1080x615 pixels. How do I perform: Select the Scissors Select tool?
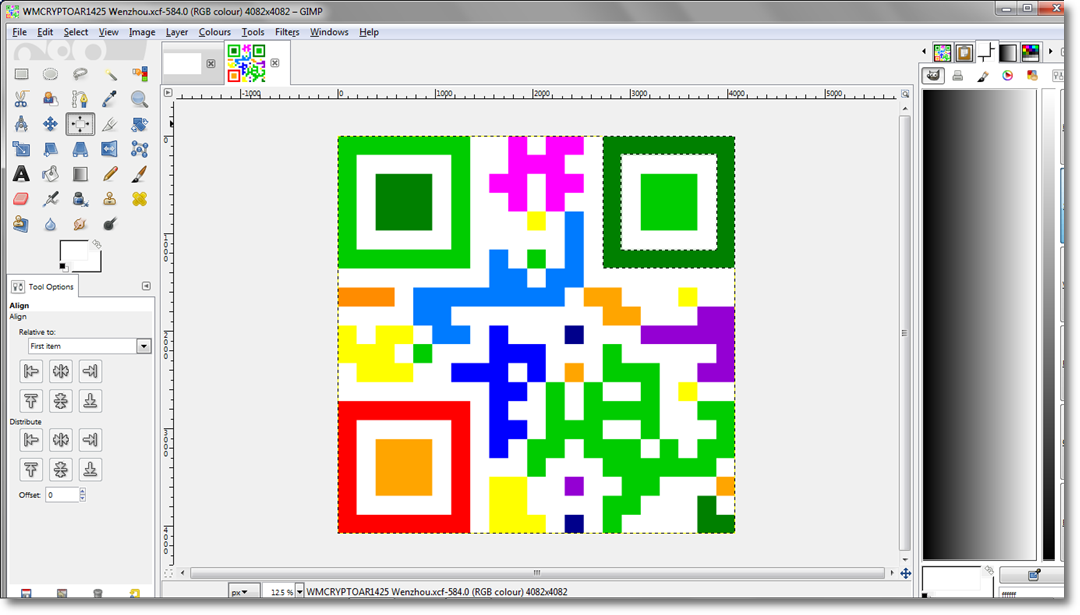21,99
